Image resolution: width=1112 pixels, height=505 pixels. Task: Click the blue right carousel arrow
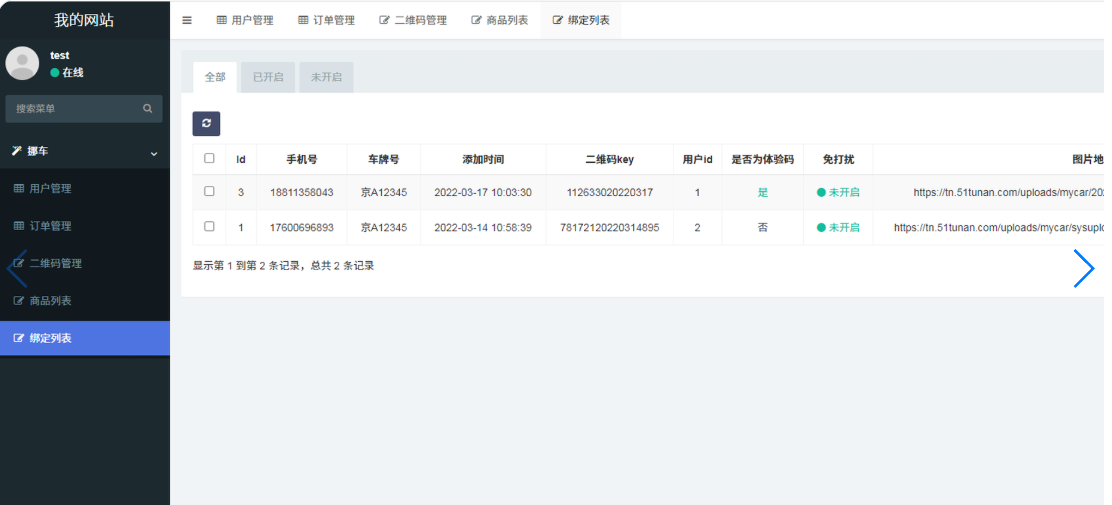click(x=1083, y=268)
